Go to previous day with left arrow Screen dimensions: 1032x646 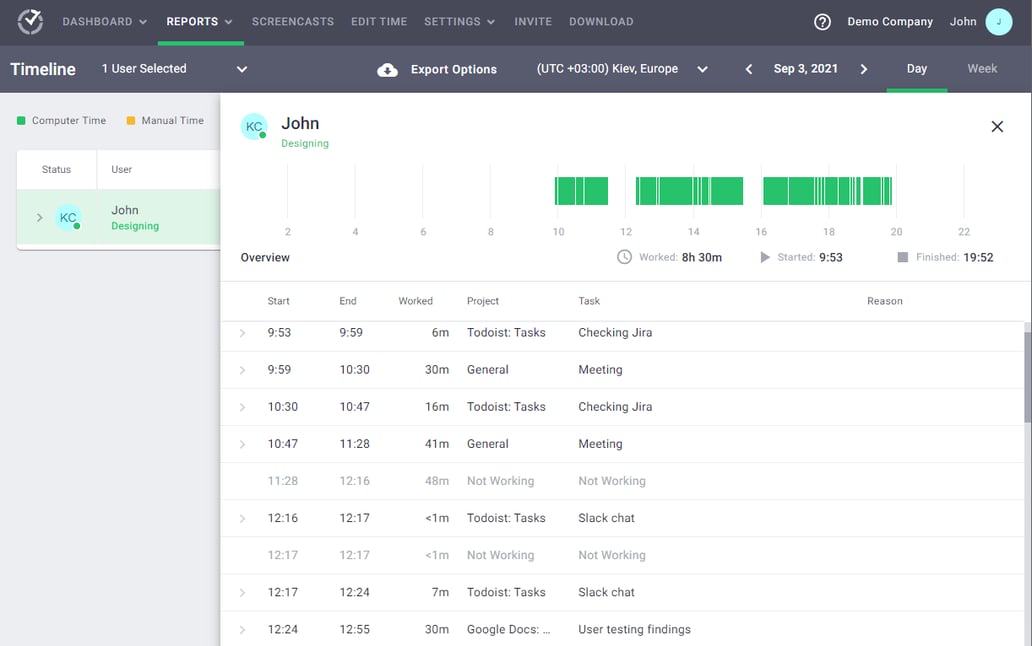pos(749,69)
